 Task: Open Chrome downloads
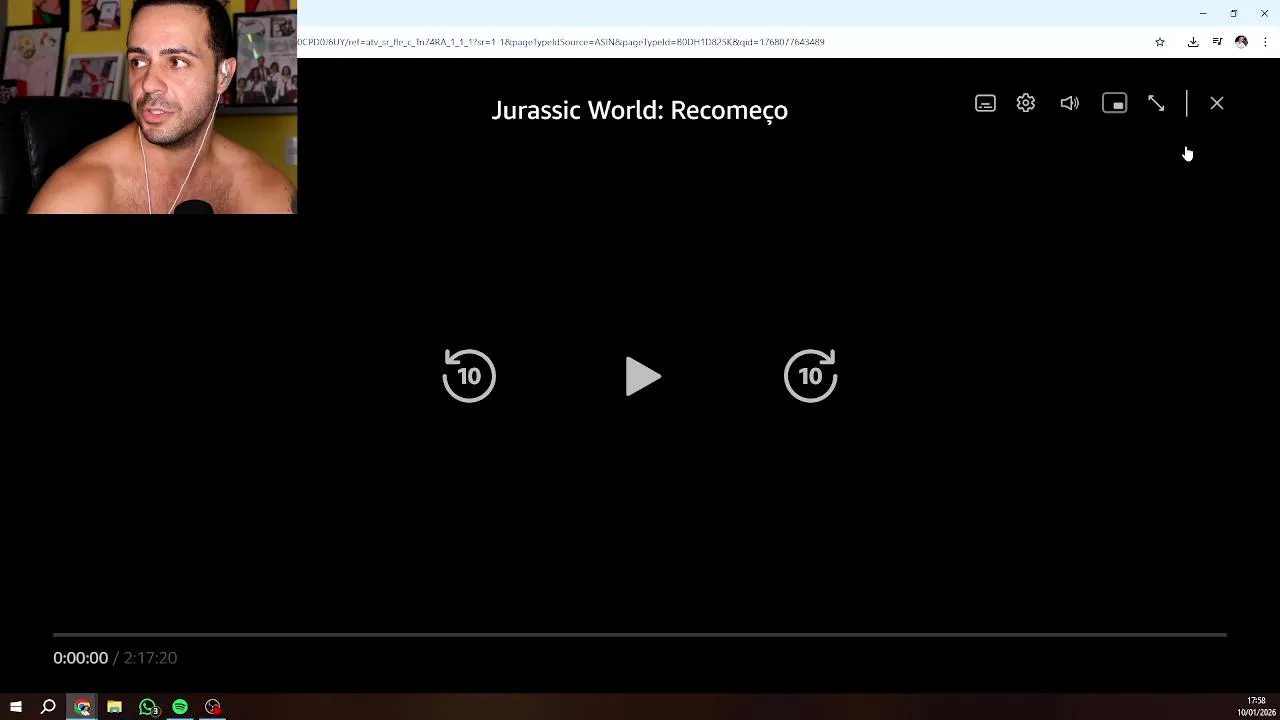tap(1193, 42)
